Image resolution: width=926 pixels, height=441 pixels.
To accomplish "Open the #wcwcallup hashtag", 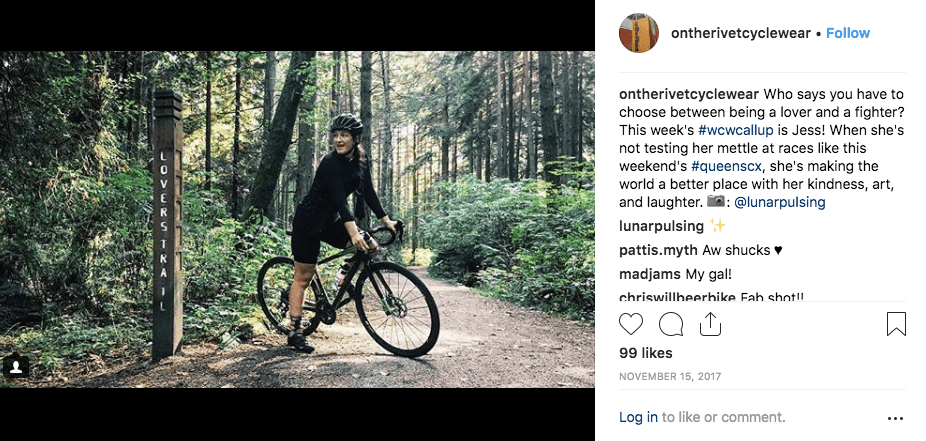I will pos(740,130).
